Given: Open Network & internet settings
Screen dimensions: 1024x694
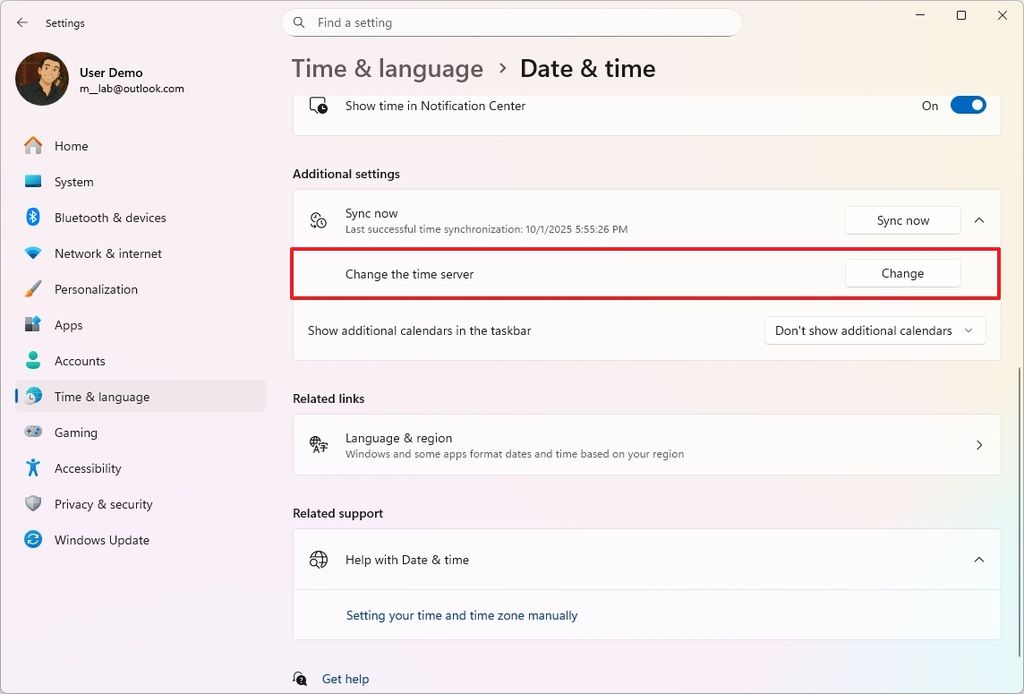Looking at the screenshot, I should pyautogui.click(x=108, y=253).
